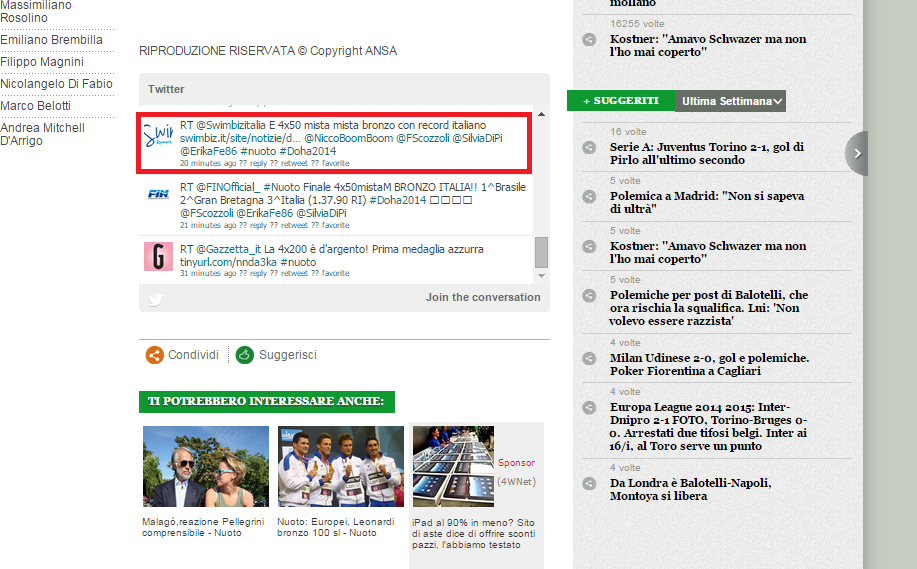Click retweet under the 21 minutes ago tweet
The image size is (917, 569).
click(294, 225)
